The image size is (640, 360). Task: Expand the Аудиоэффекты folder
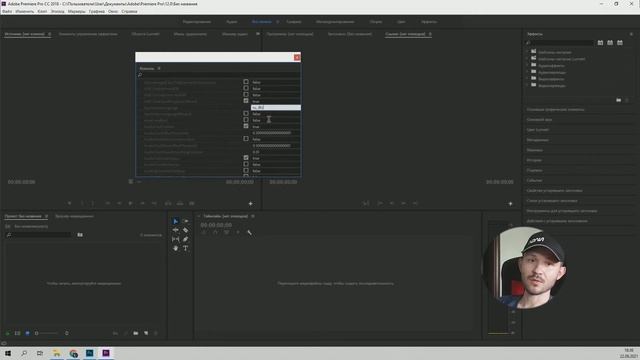click(527, 65)
